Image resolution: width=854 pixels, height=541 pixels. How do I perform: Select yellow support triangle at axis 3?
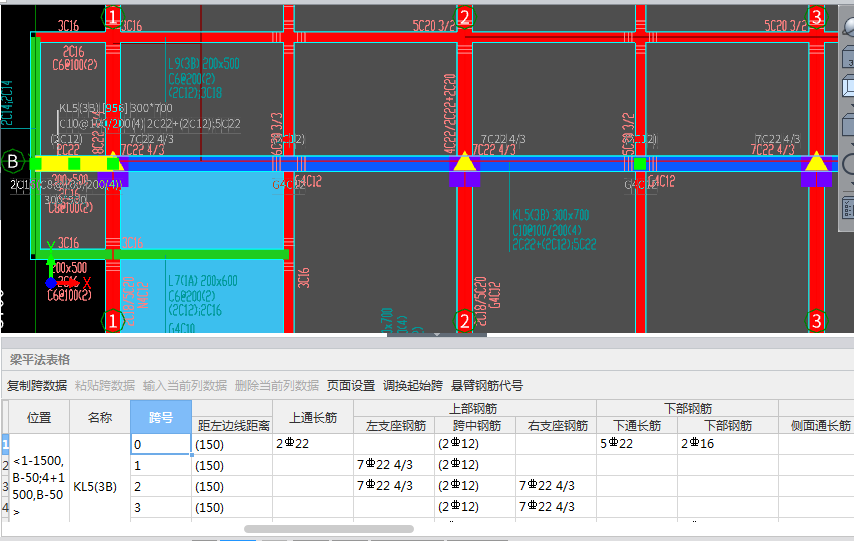tap(816, 162)
